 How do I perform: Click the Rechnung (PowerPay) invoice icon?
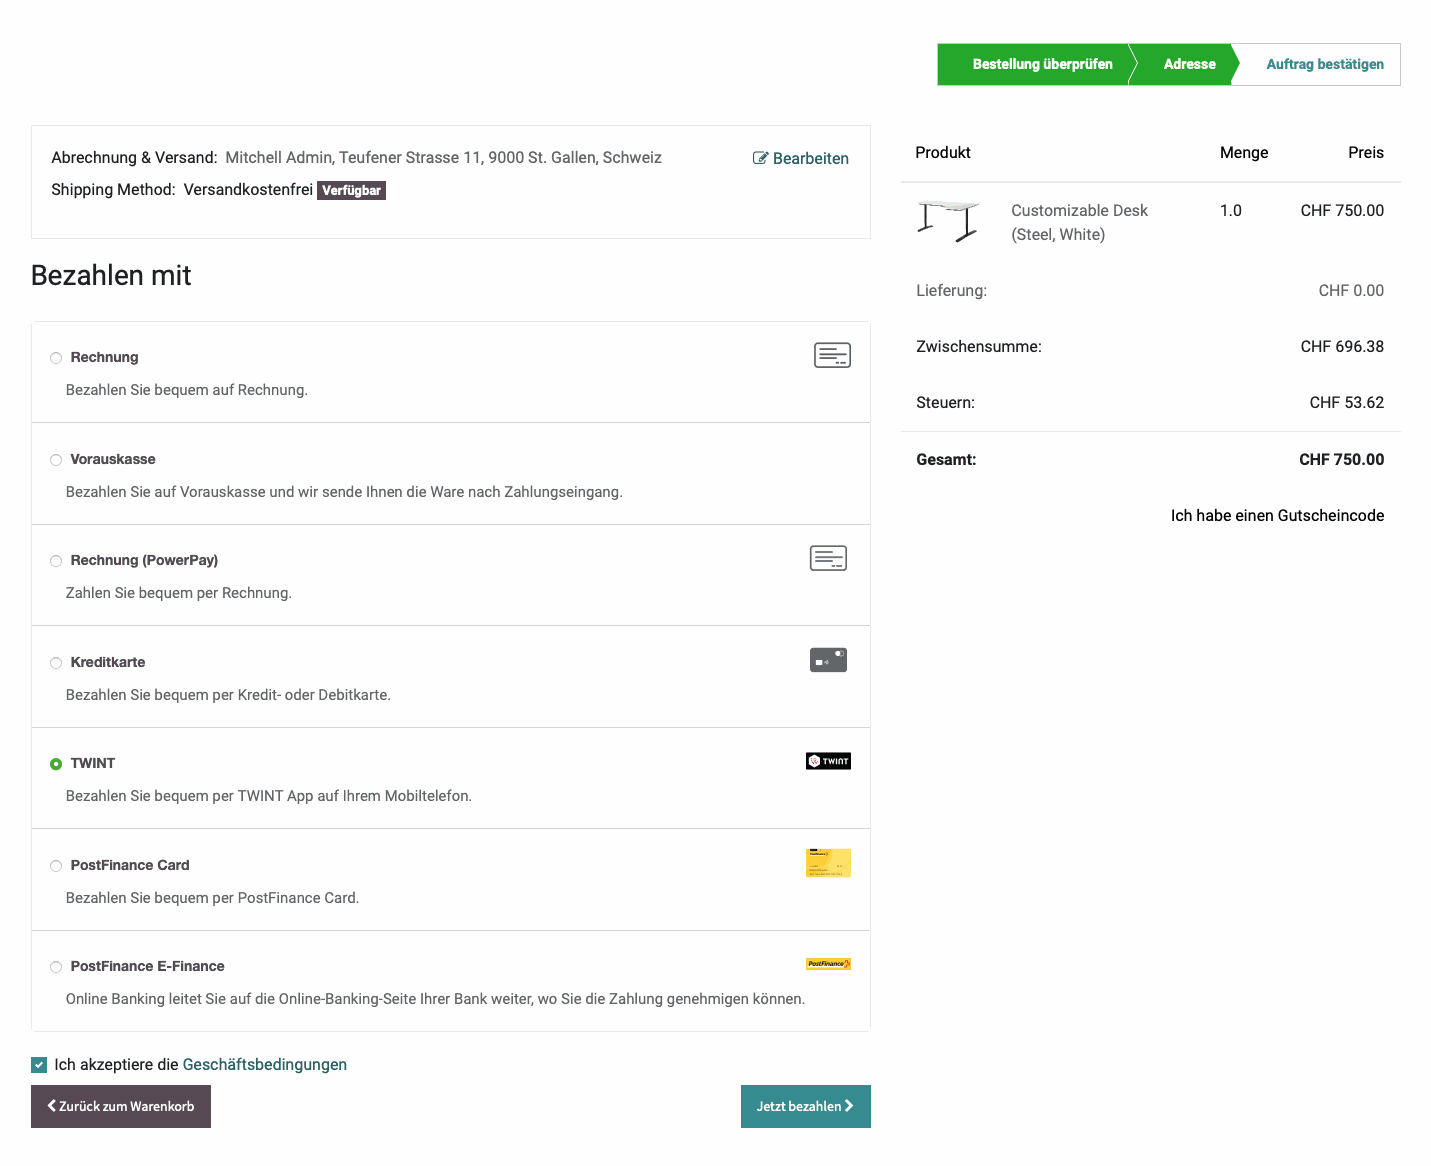[x=827, y=558]
